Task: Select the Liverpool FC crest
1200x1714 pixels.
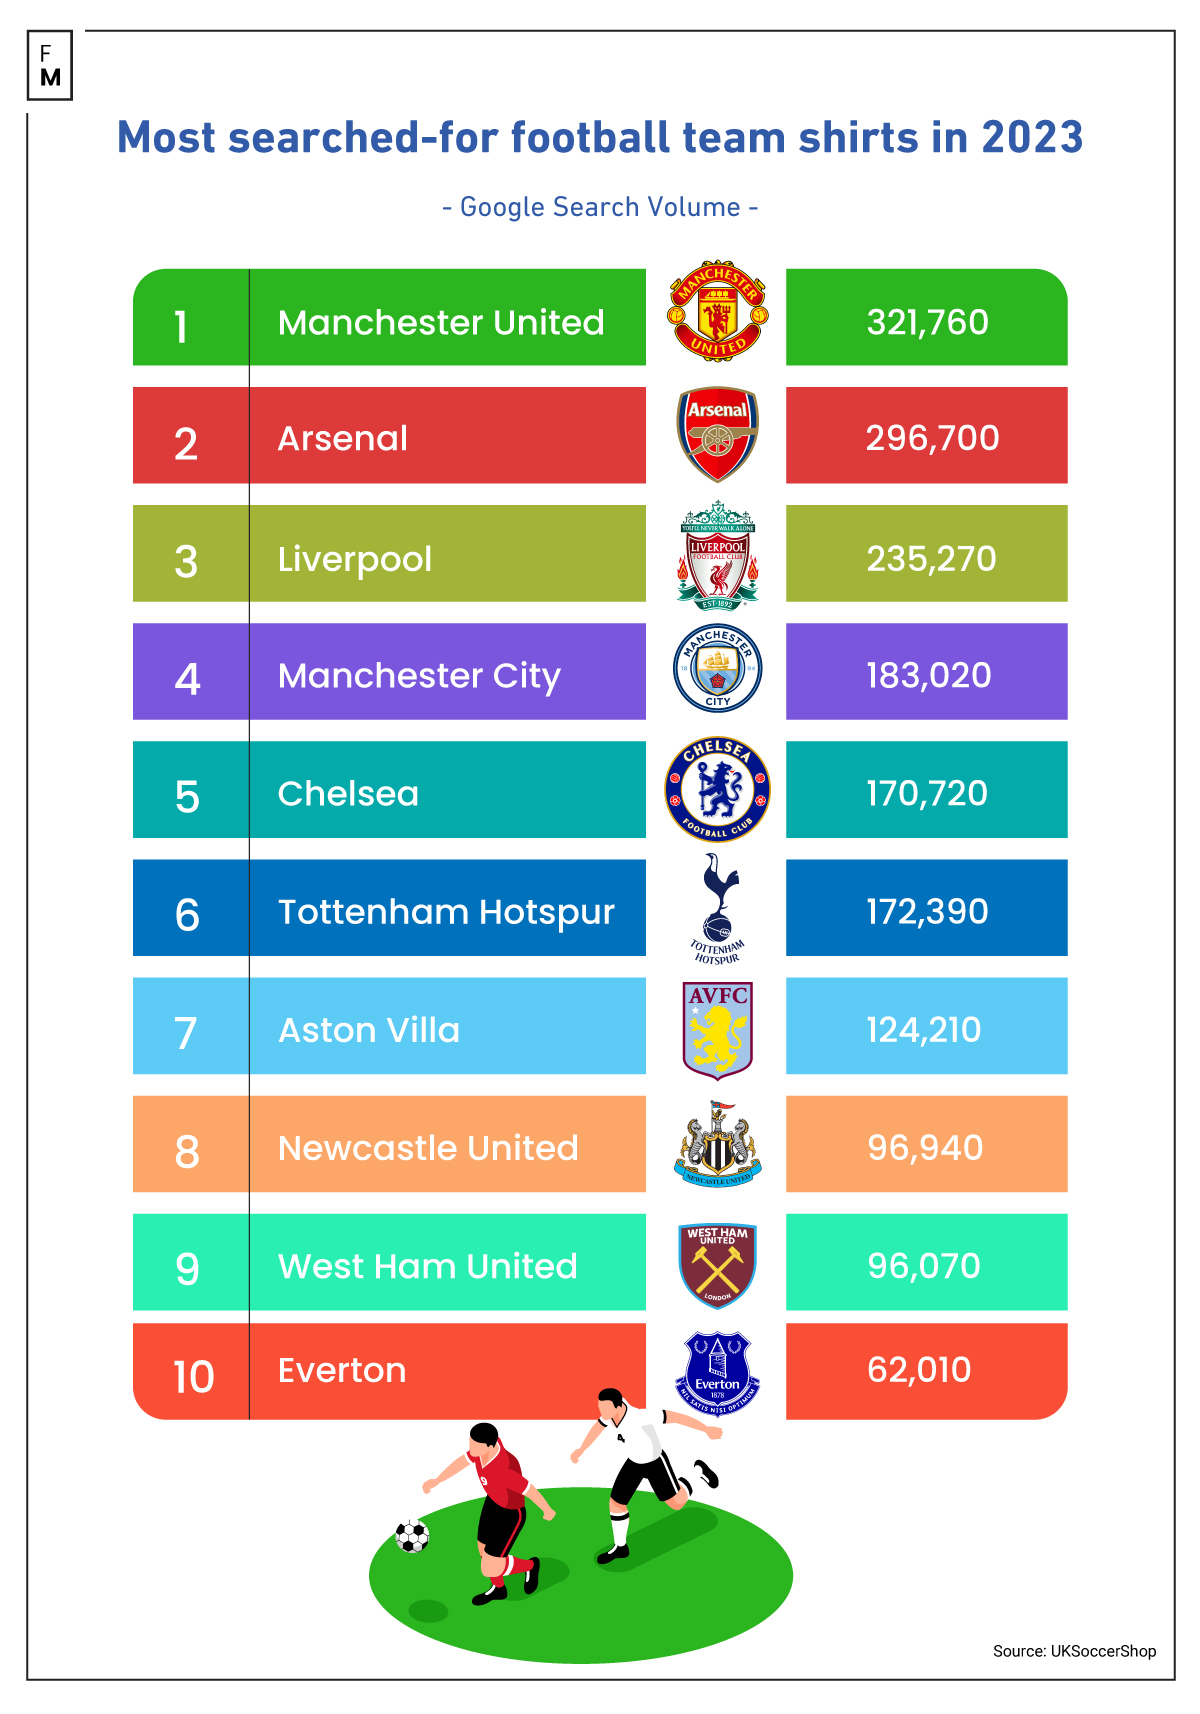Action: 717,556
